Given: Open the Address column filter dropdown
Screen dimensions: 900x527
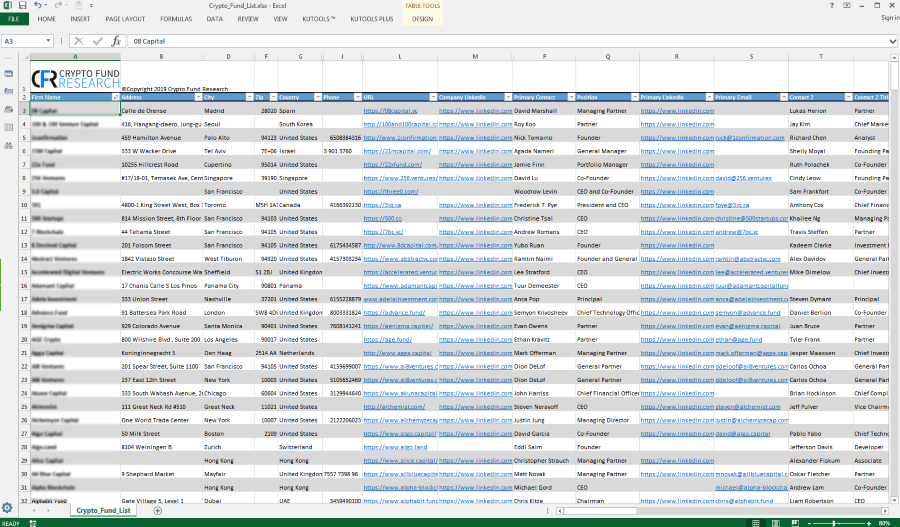Looking at the screenshot, I should (199, 97).
